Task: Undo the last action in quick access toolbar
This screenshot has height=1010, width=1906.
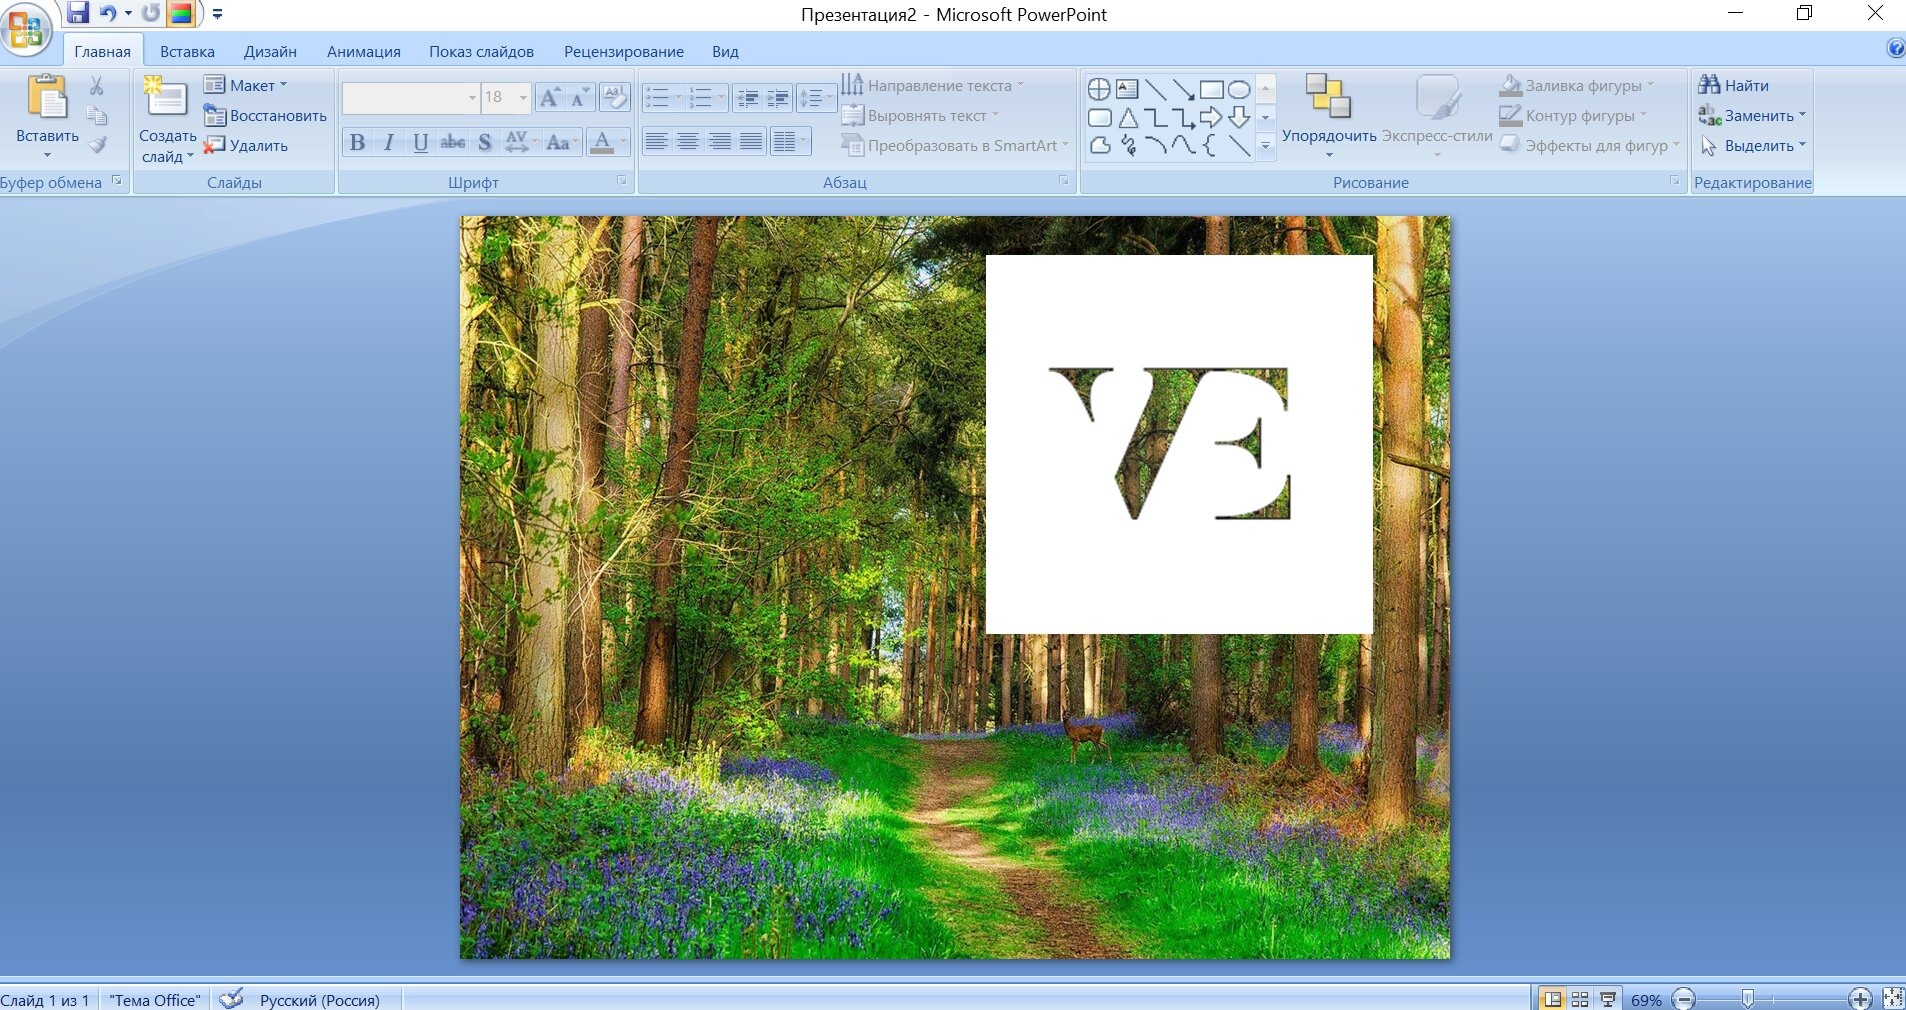Action: tap(108, 13)
